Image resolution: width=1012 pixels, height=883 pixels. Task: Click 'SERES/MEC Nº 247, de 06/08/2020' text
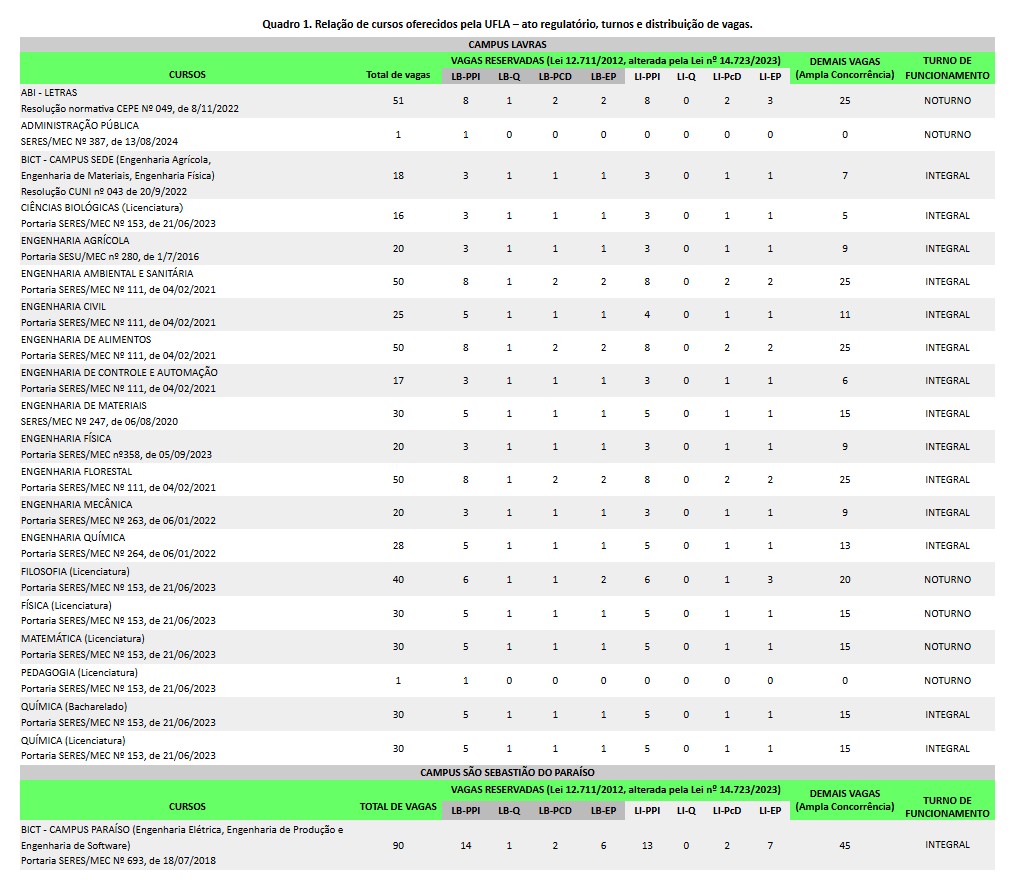(x=99, y=421)
